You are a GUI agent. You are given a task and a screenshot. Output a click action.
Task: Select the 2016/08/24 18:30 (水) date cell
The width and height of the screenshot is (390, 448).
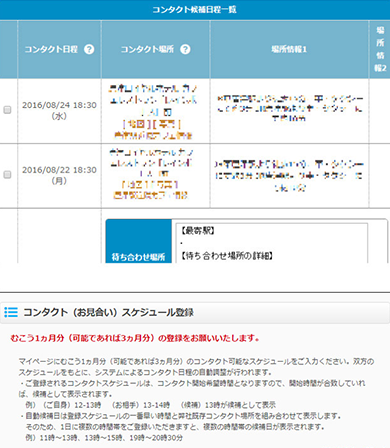59,111
